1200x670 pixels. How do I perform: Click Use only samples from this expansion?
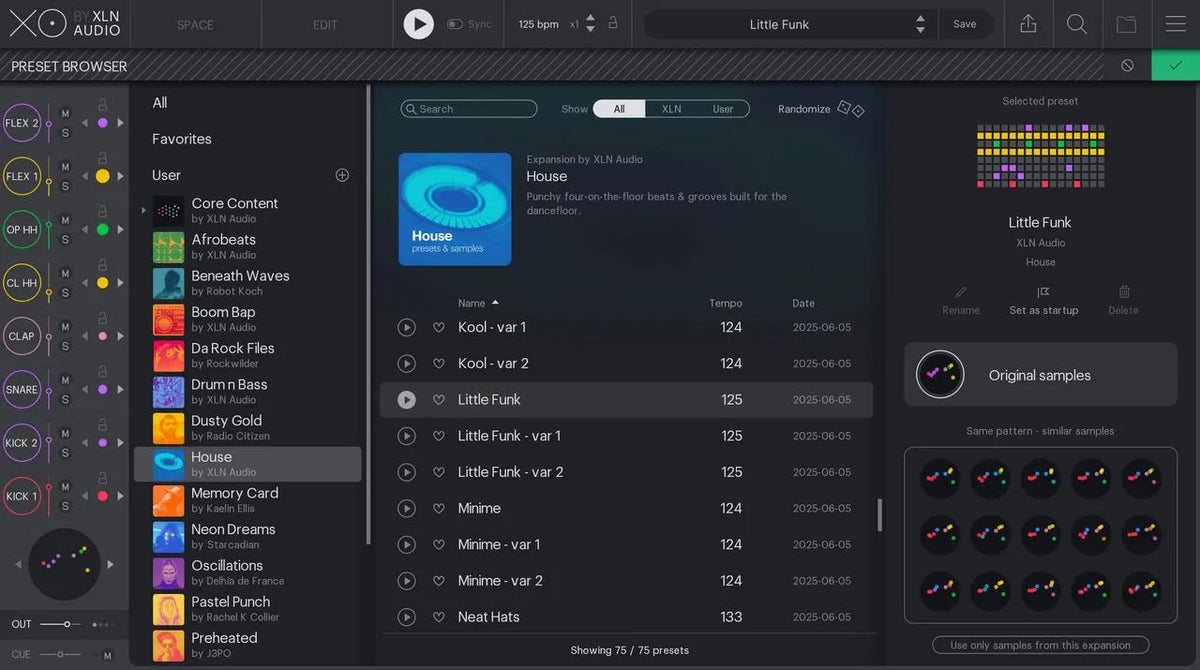click(x=1040, y=645)
